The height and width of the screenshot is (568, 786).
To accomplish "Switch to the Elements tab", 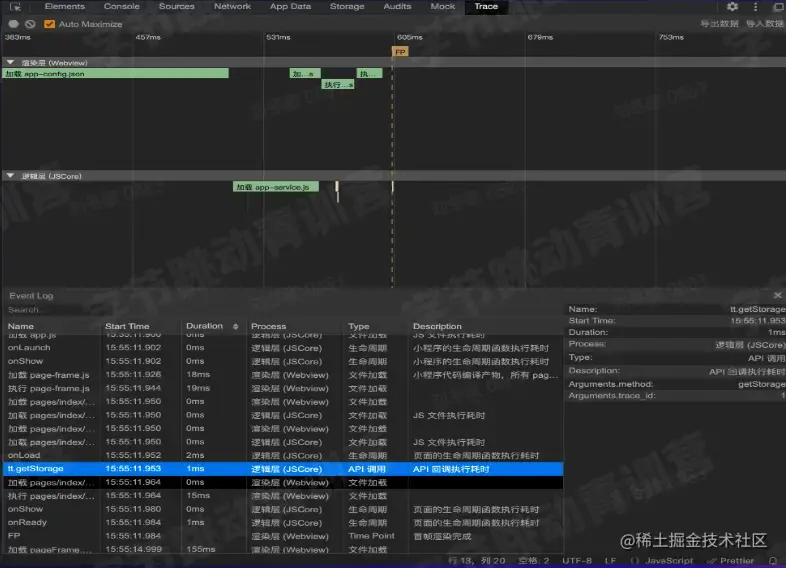I will pyautogui.click(x=65, y=7).
